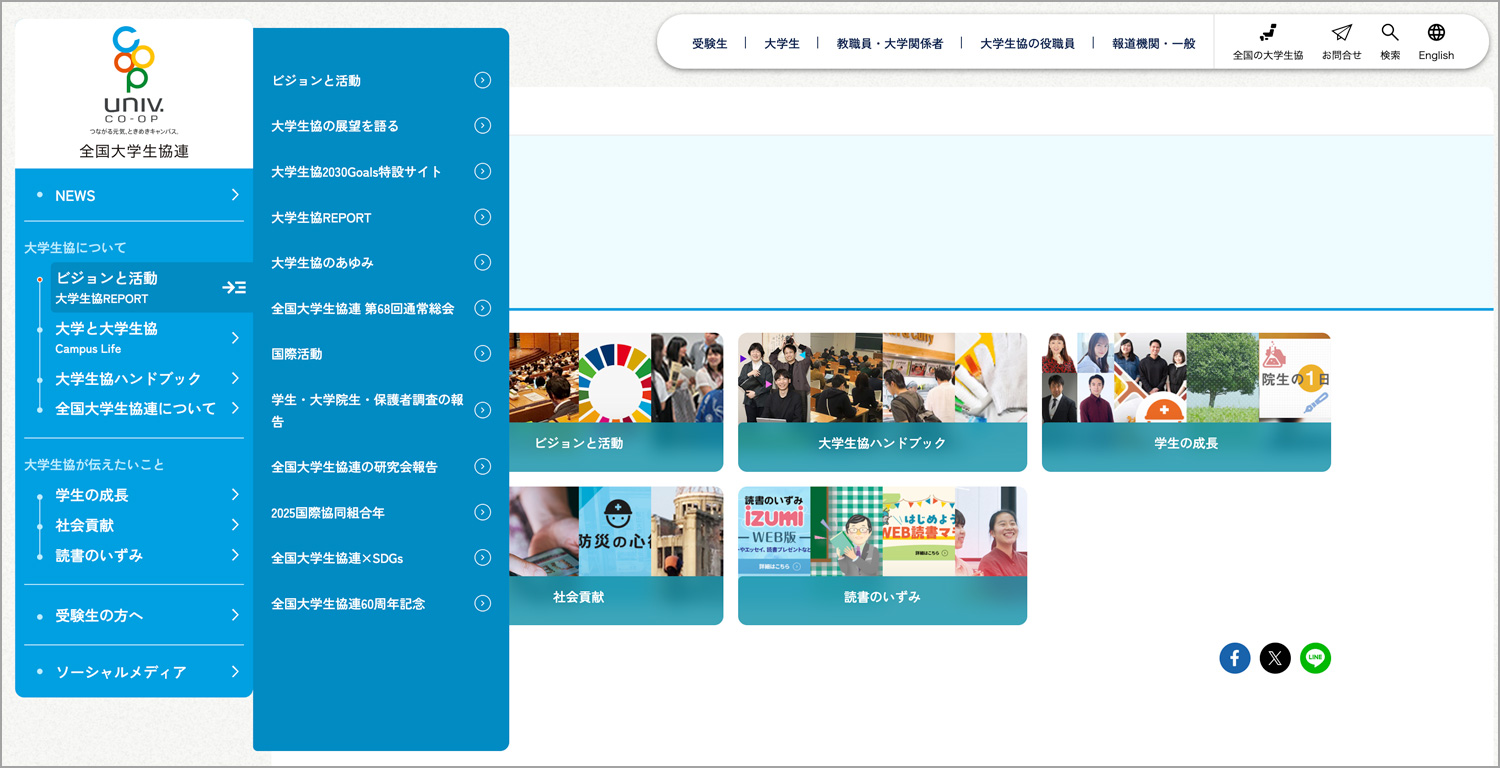Open 全国大学生協連×SDGs submenu entry
1500x768 pixels.
pyautogui.click(x=380, y=558)
